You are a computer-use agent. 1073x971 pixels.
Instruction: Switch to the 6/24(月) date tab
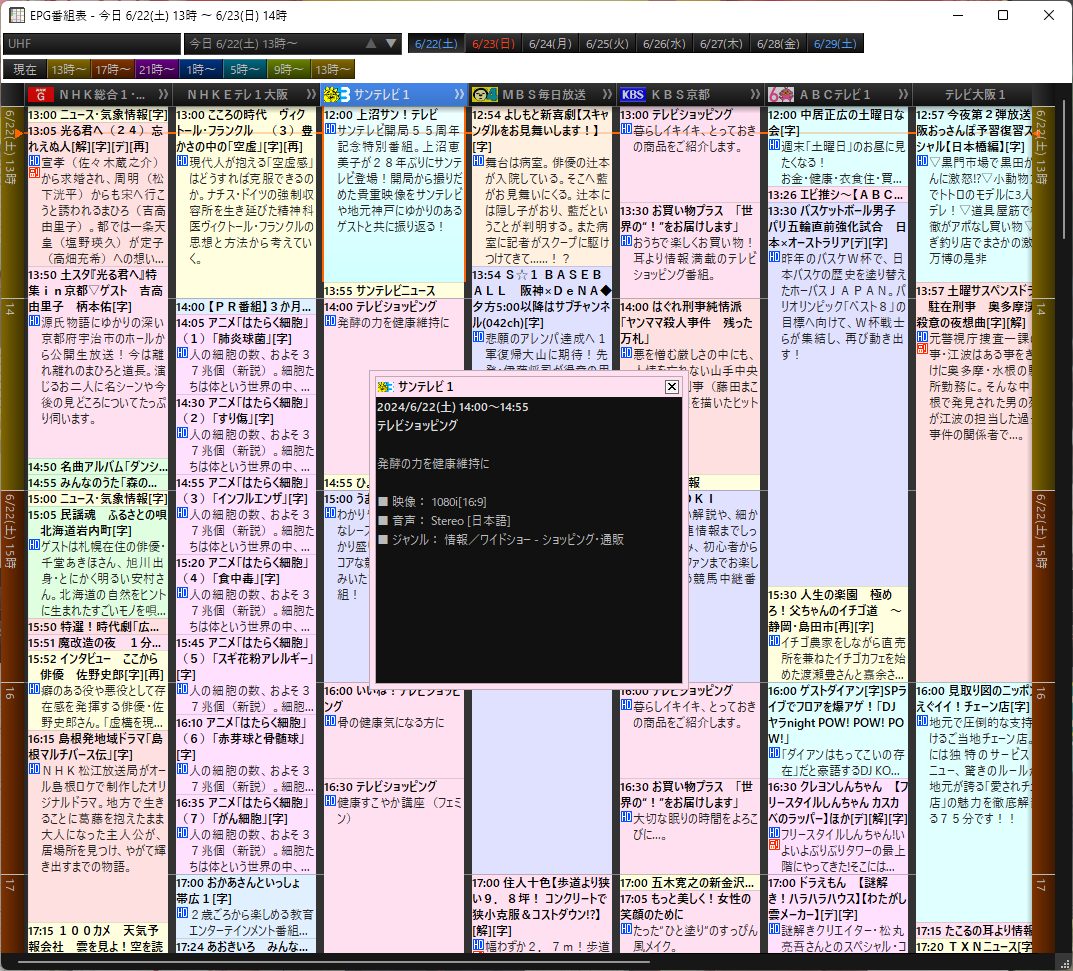click(550, 44)
